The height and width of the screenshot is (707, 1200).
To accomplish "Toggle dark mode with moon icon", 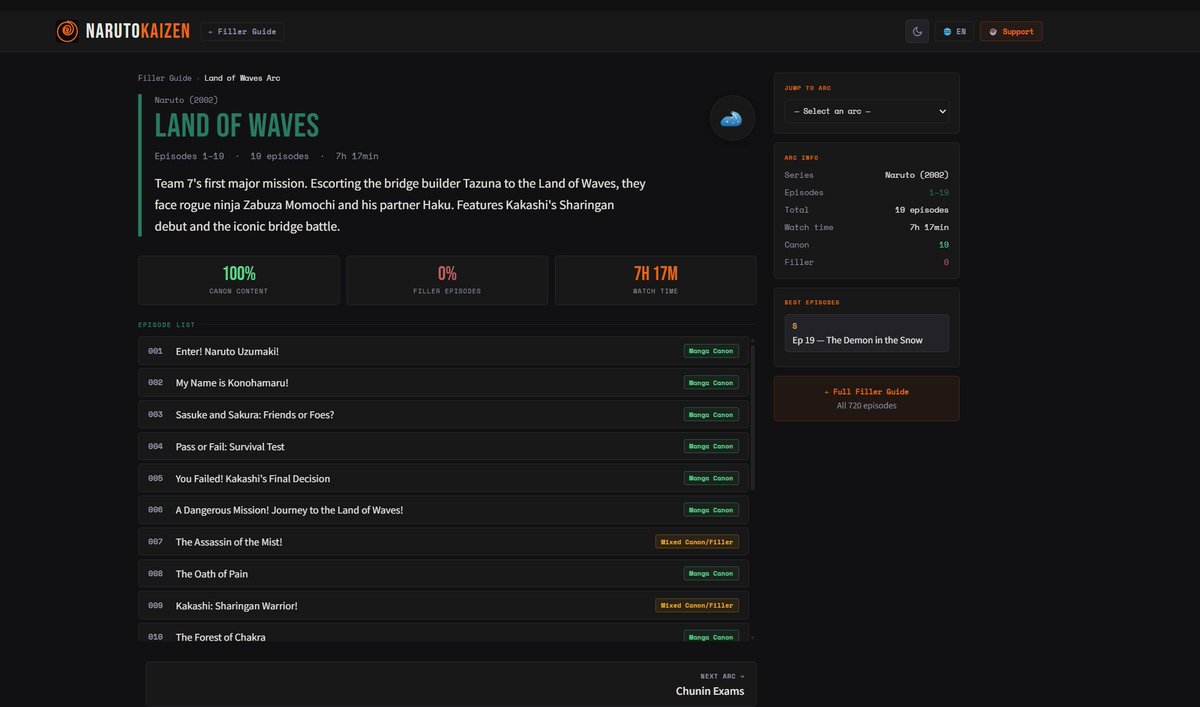I will click(x=917, y=32).
